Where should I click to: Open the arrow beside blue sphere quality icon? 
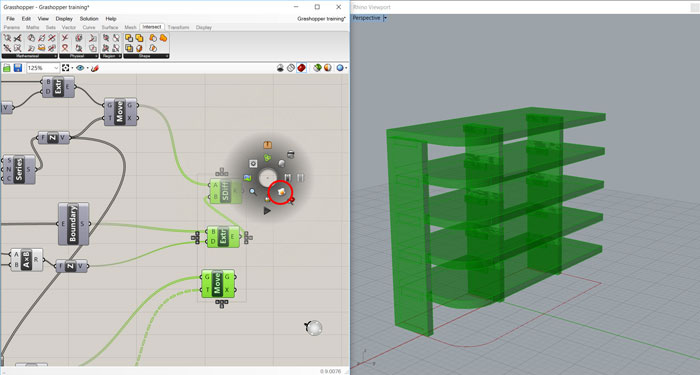tap(346, 68)
